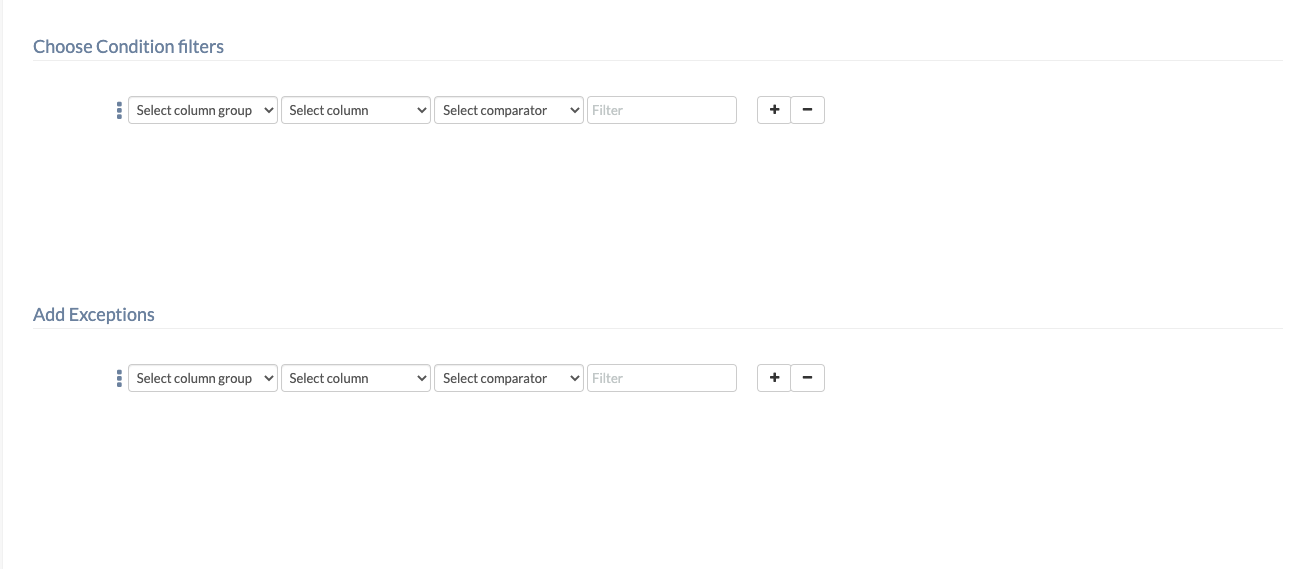
Task: Focus the Filter text field under Add Exceptions
Action: pos(662,378)
